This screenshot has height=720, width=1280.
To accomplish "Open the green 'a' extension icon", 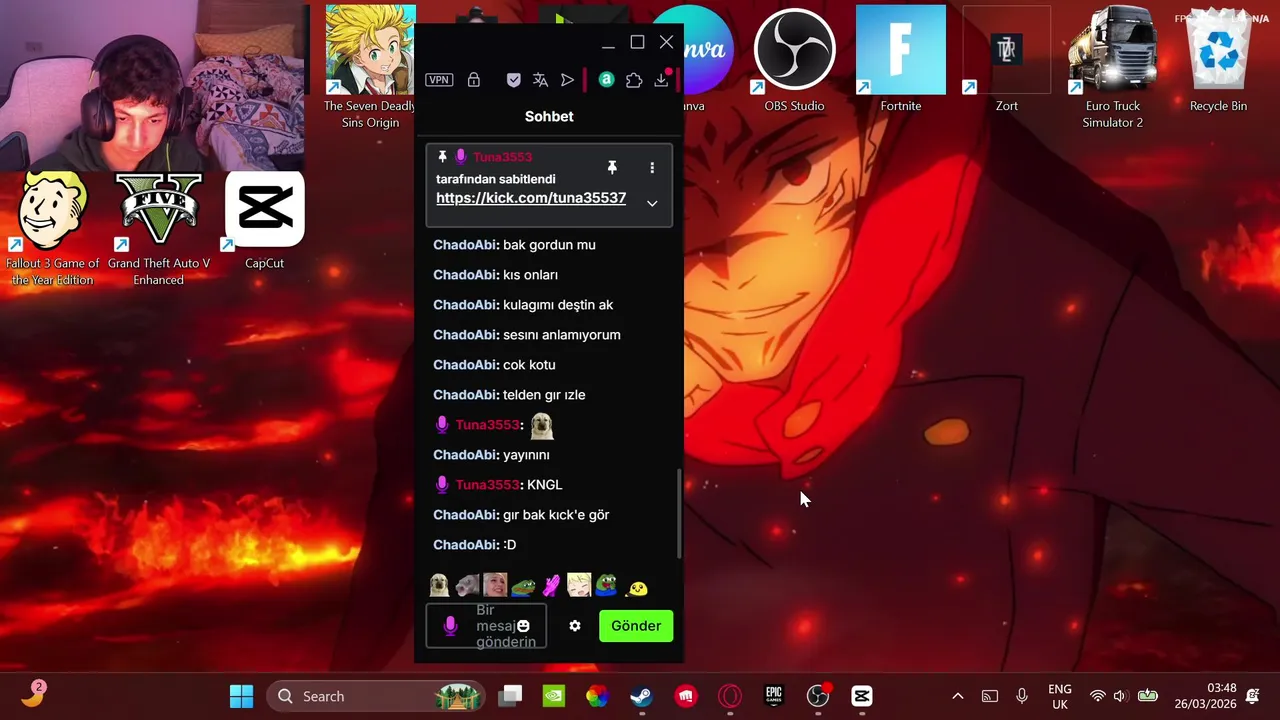I will point(606,80).
